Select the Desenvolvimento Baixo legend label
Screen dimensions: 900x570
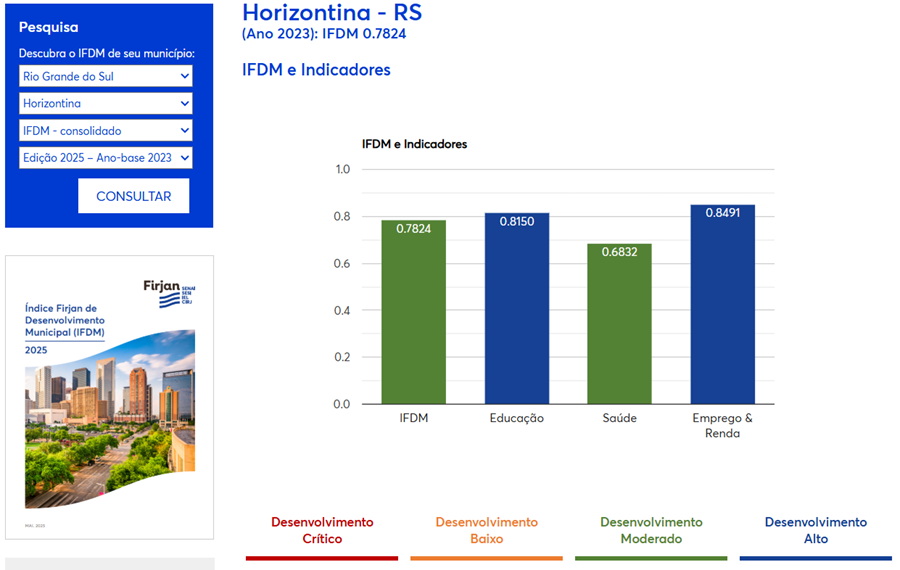click(486, 530)
